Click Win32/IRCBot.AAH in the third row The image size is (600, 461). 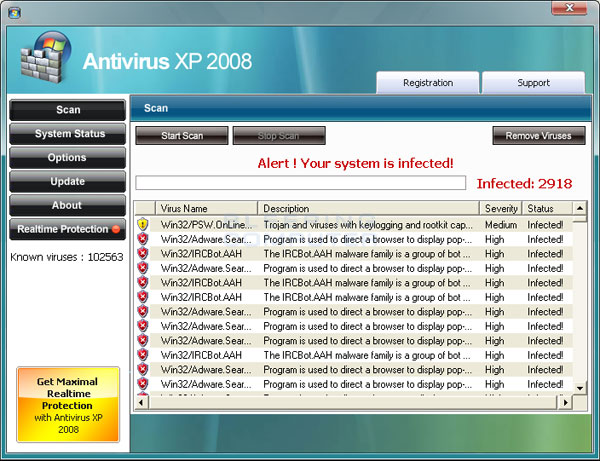coord(201,254)
